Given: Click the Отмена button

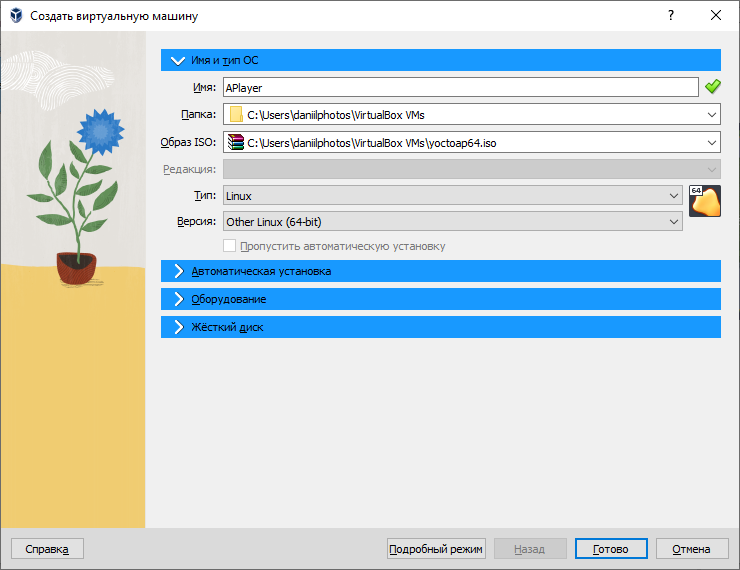Looking at the screenshot, I should tap(691, 549).
